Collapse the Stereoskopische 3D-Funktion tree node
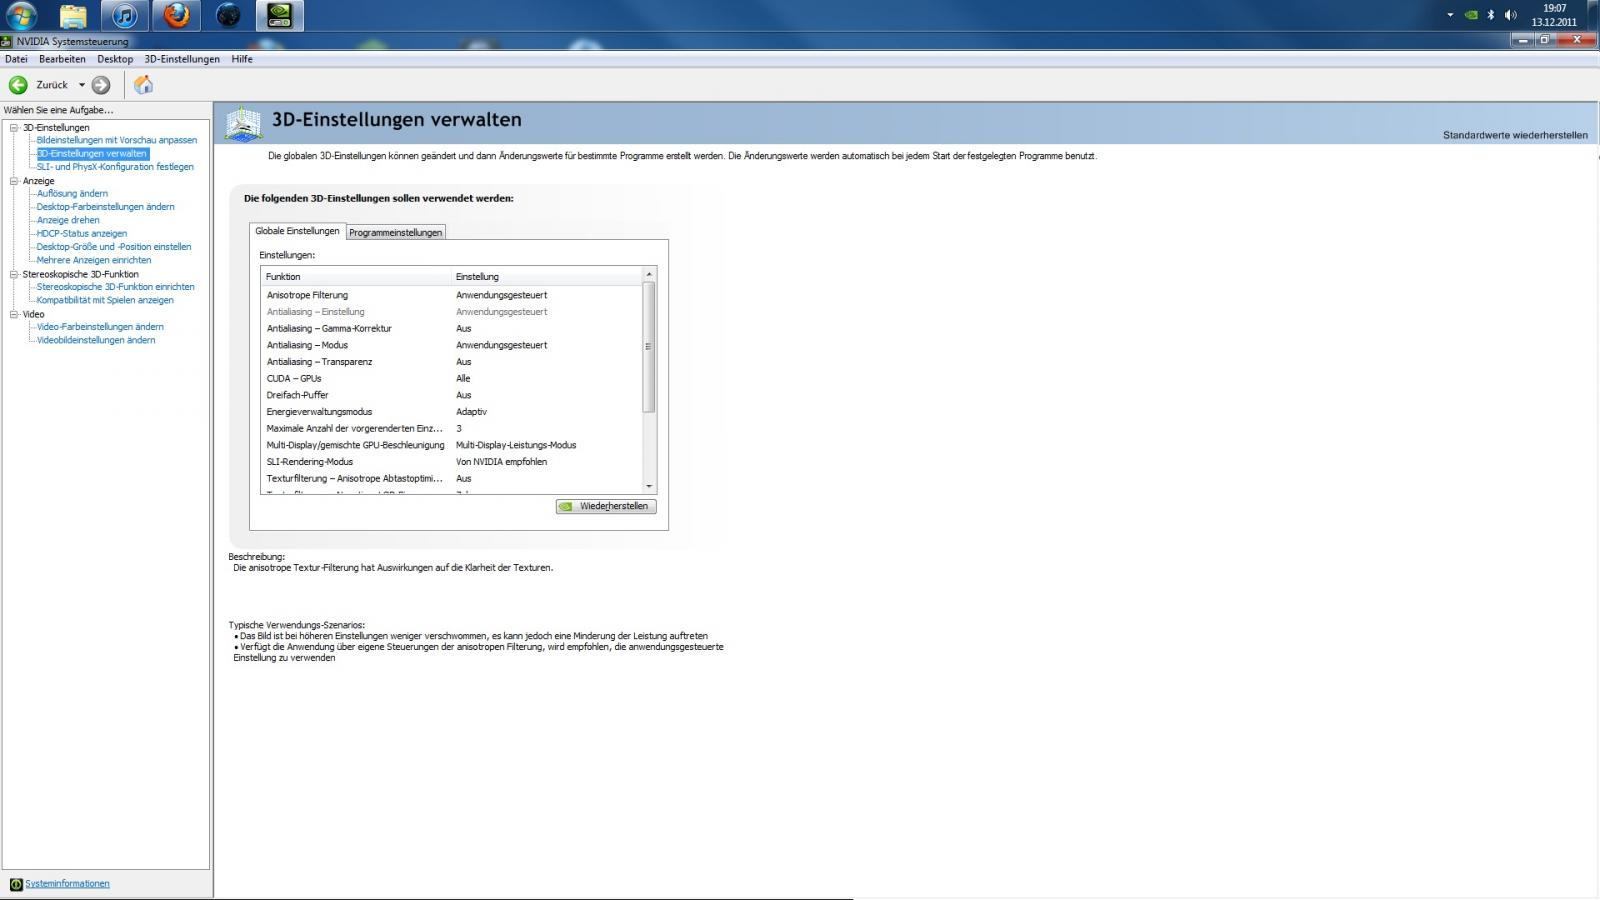1600x900 pixels. (14, 274)
